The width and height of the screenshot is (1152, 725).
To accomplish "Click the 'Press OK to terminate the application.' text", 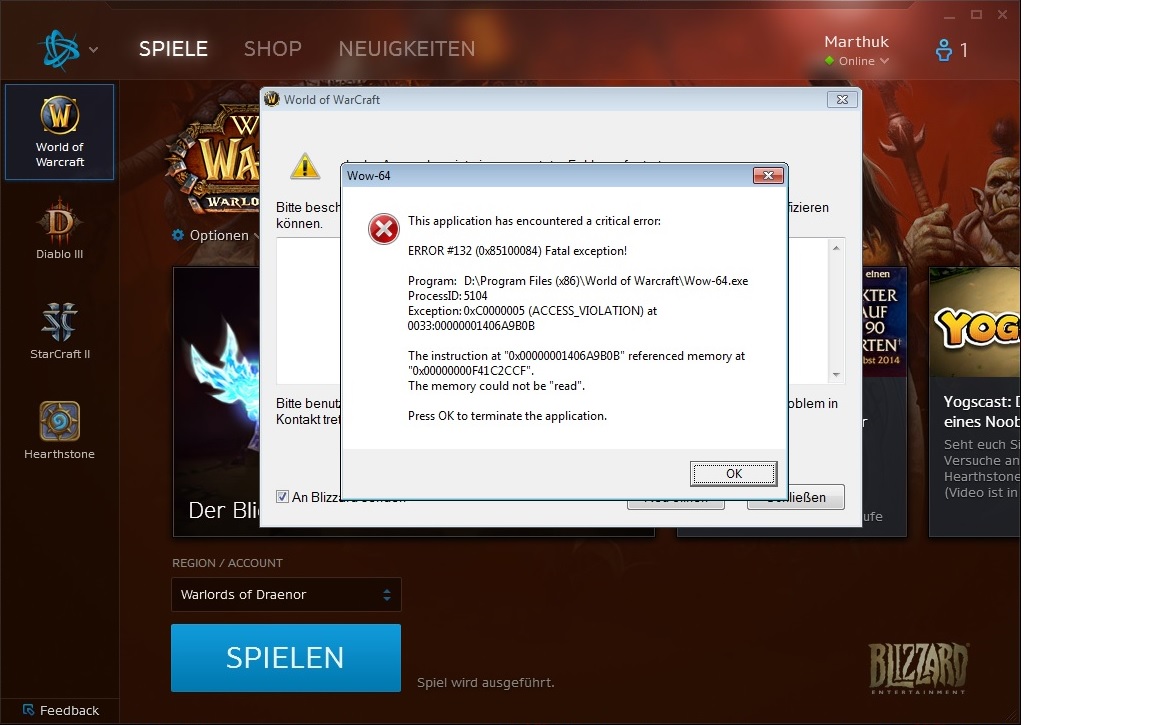I will coord(507,416).
